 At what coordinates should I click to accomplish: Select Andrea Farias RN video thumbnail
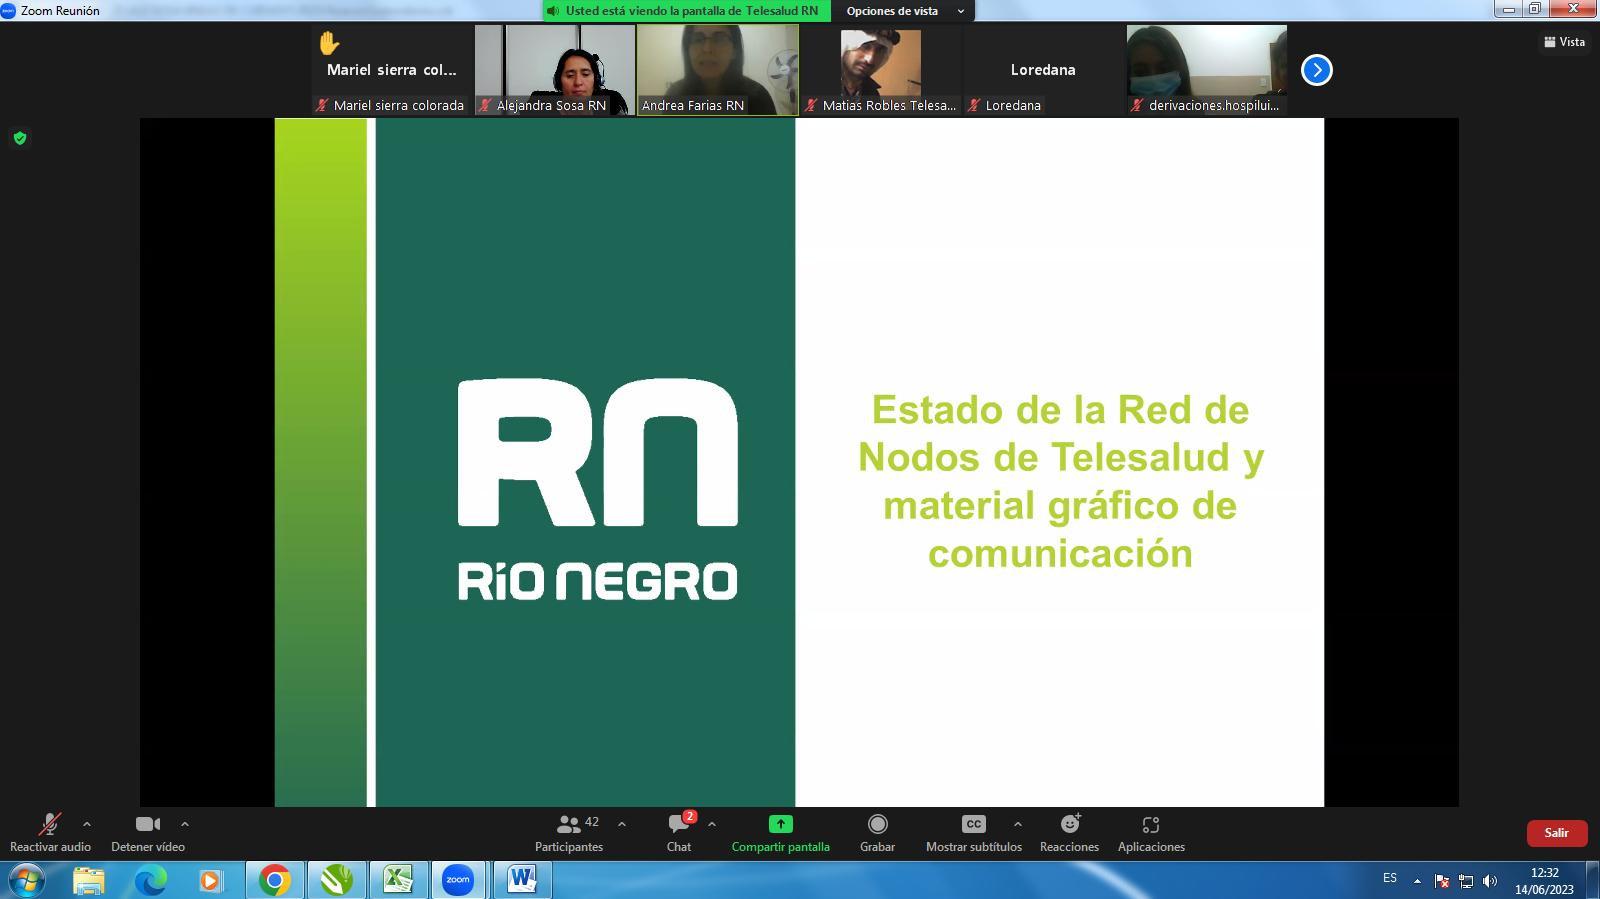click(718, 70)
